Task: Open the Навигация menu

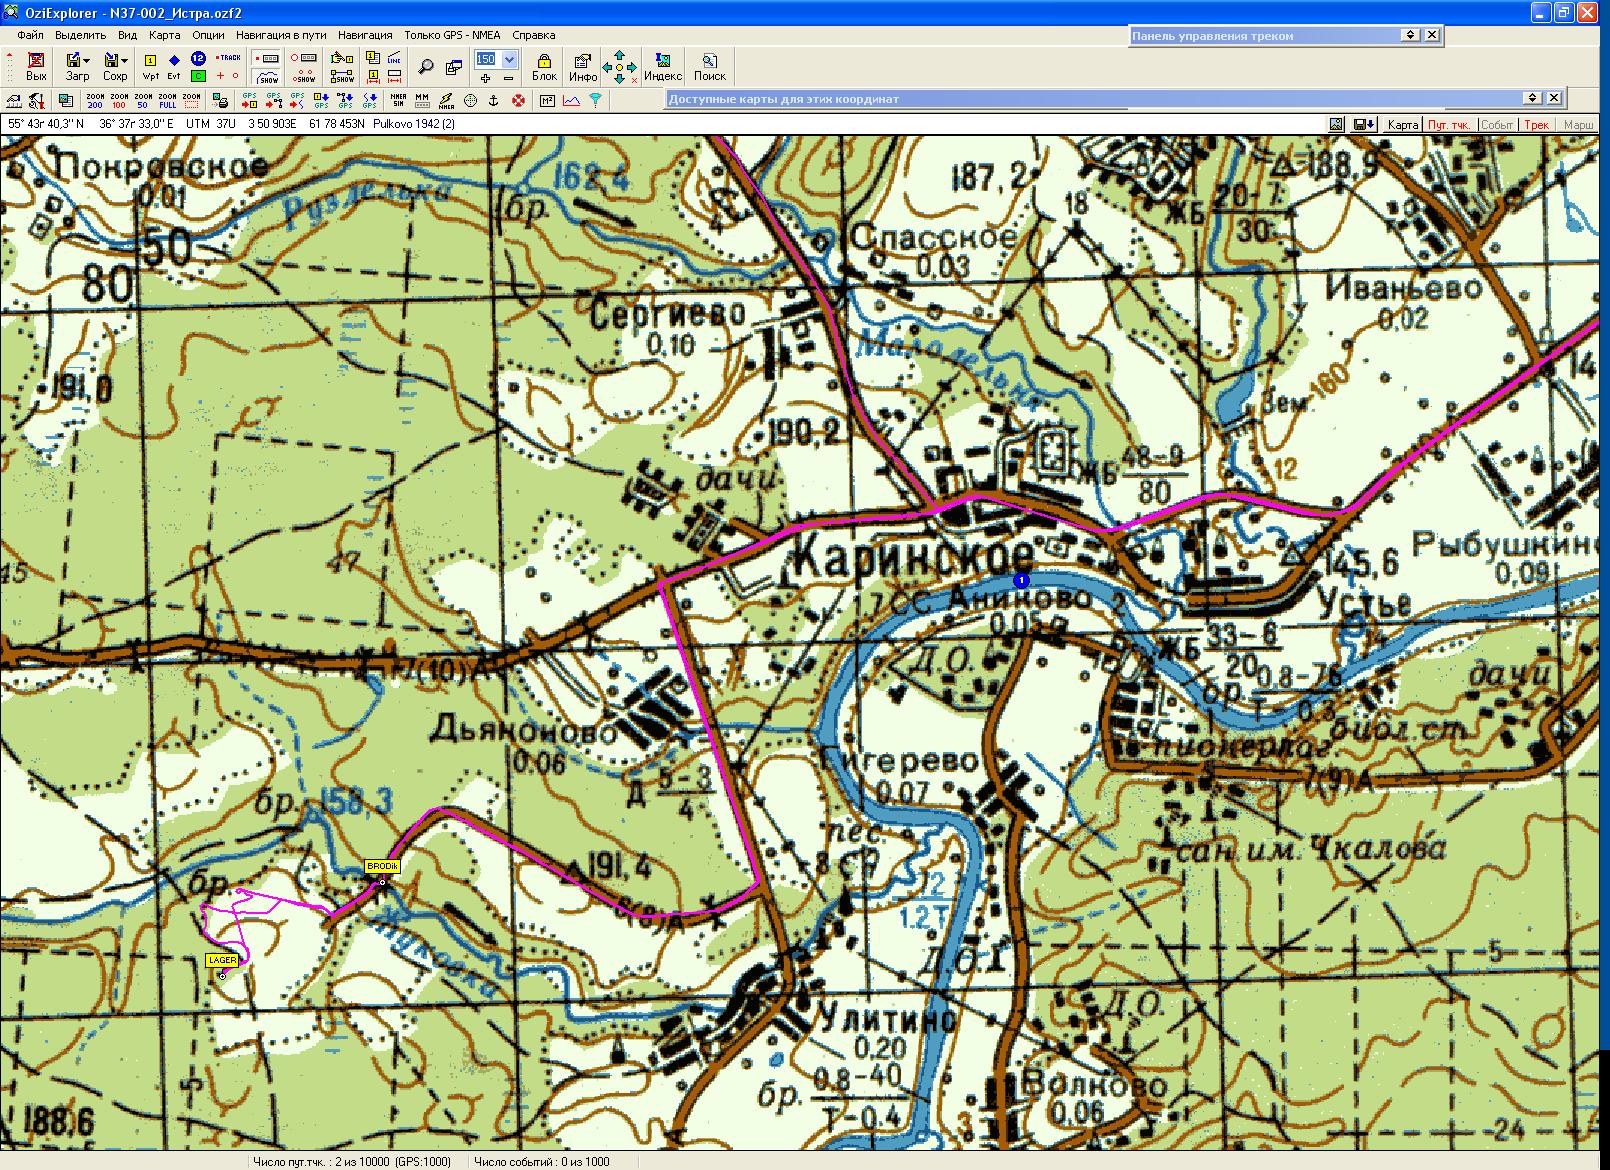Action: point(365,35)
